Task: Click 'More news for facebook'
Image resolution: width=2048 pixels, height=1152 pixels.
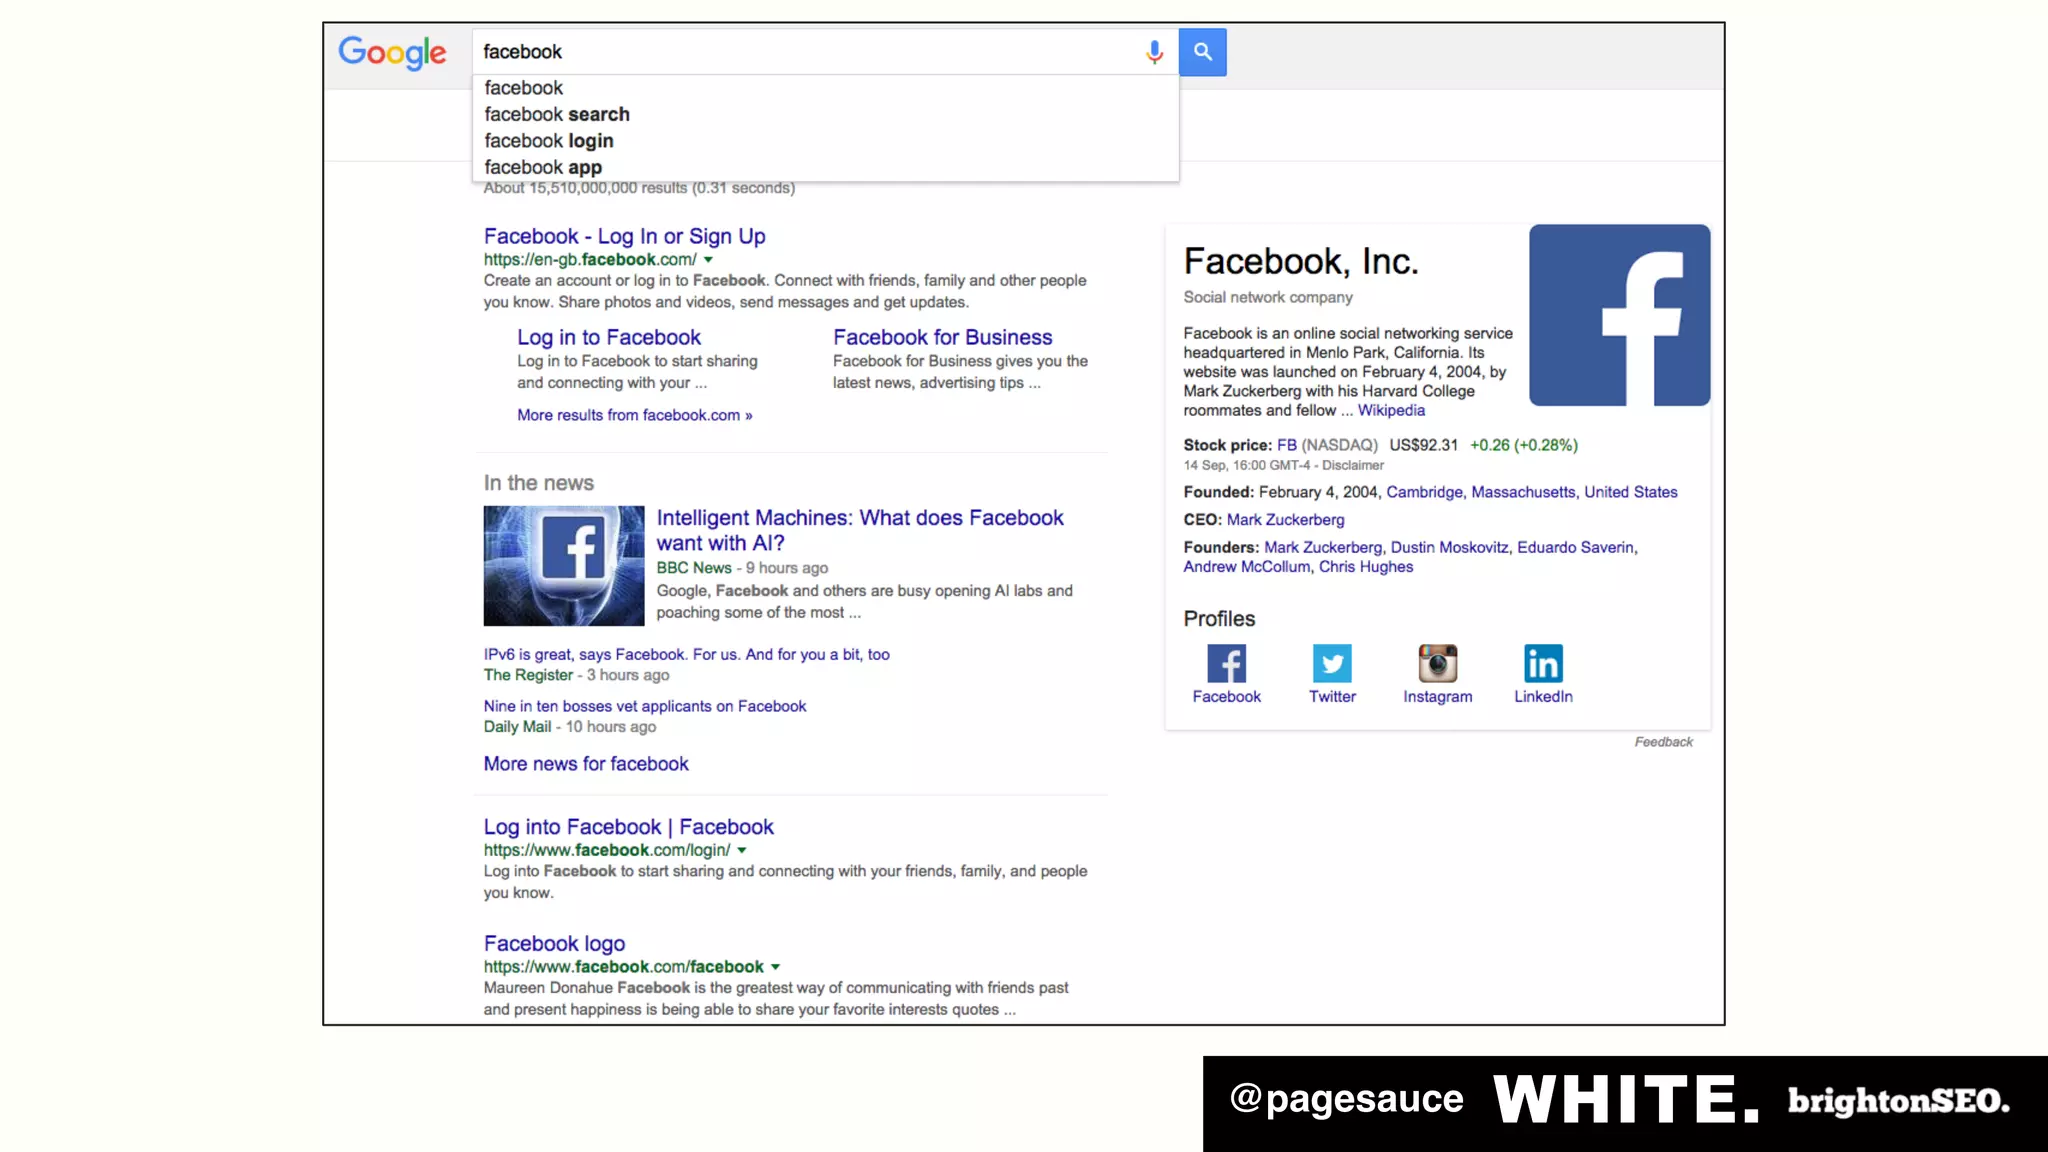Action: click(586, 764)
